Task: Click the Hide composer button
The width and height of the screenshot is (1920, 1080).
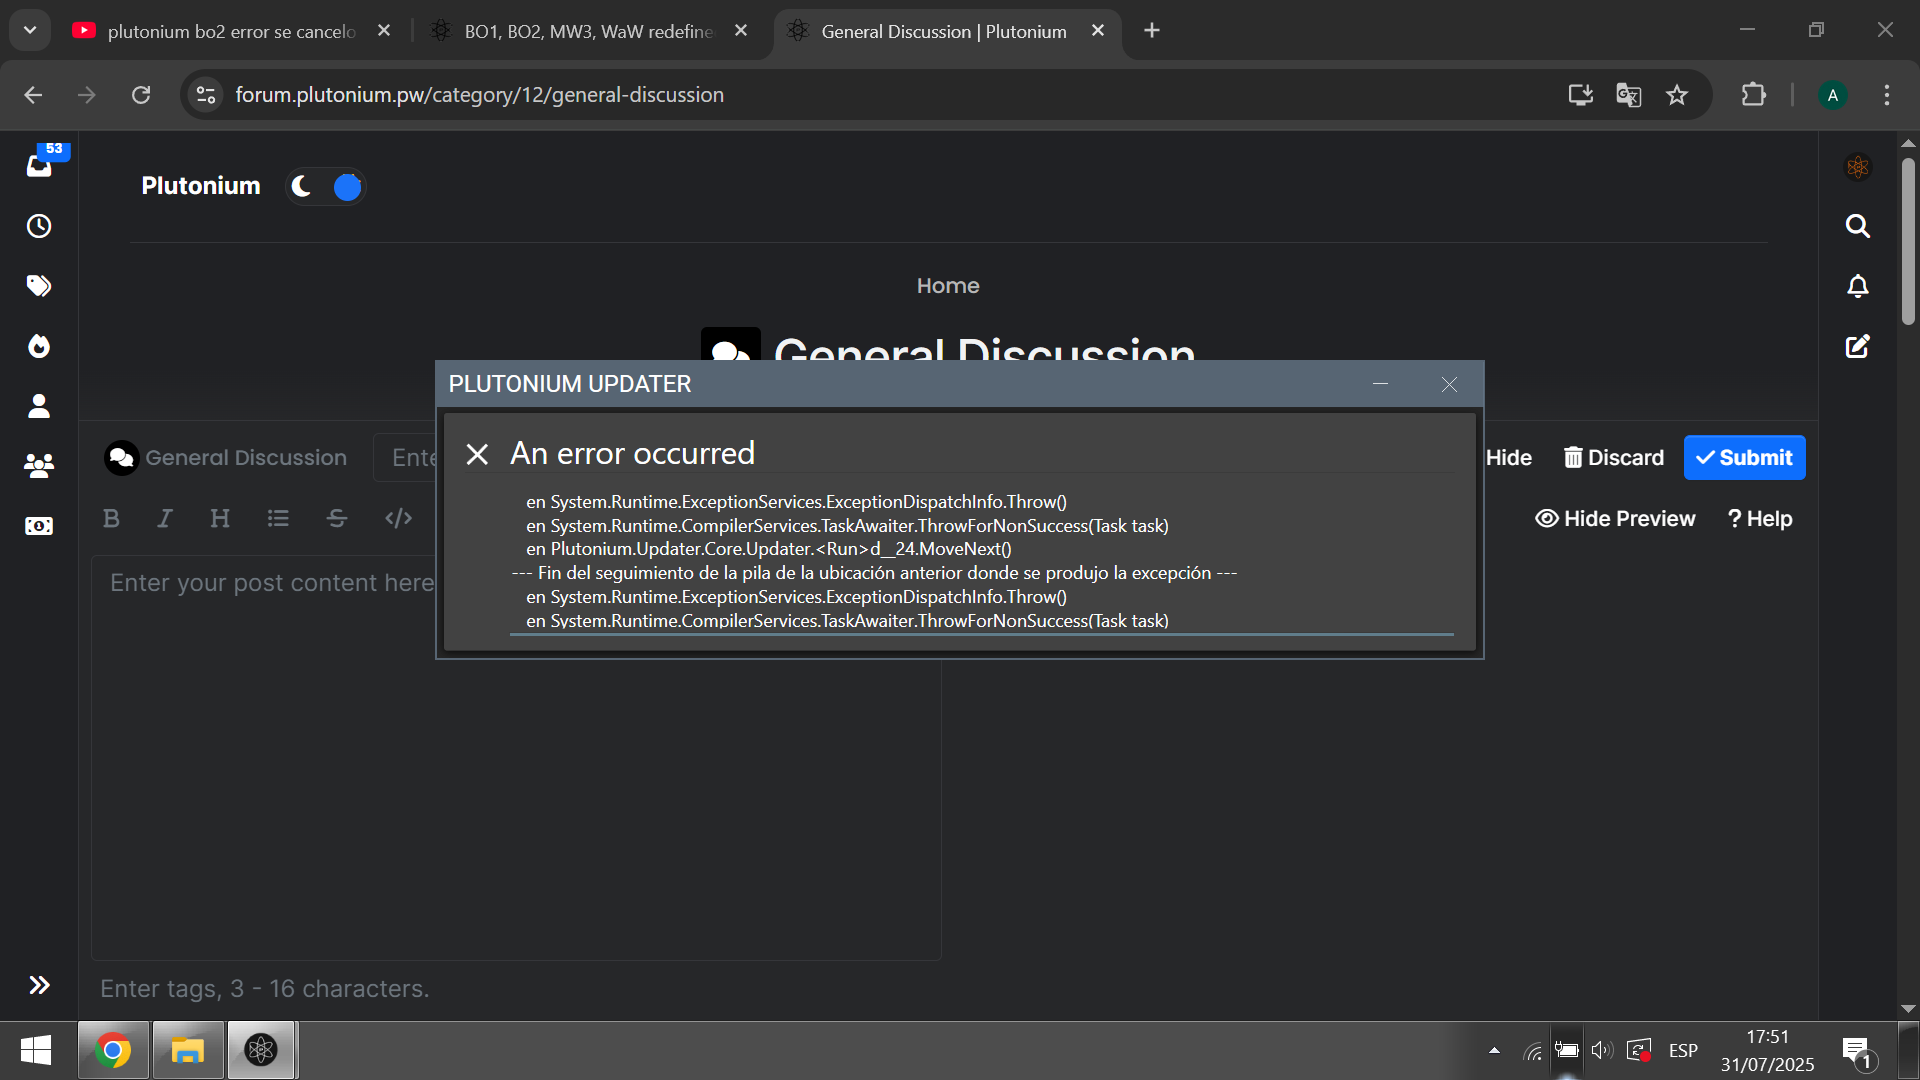Action: (1508, 458)
